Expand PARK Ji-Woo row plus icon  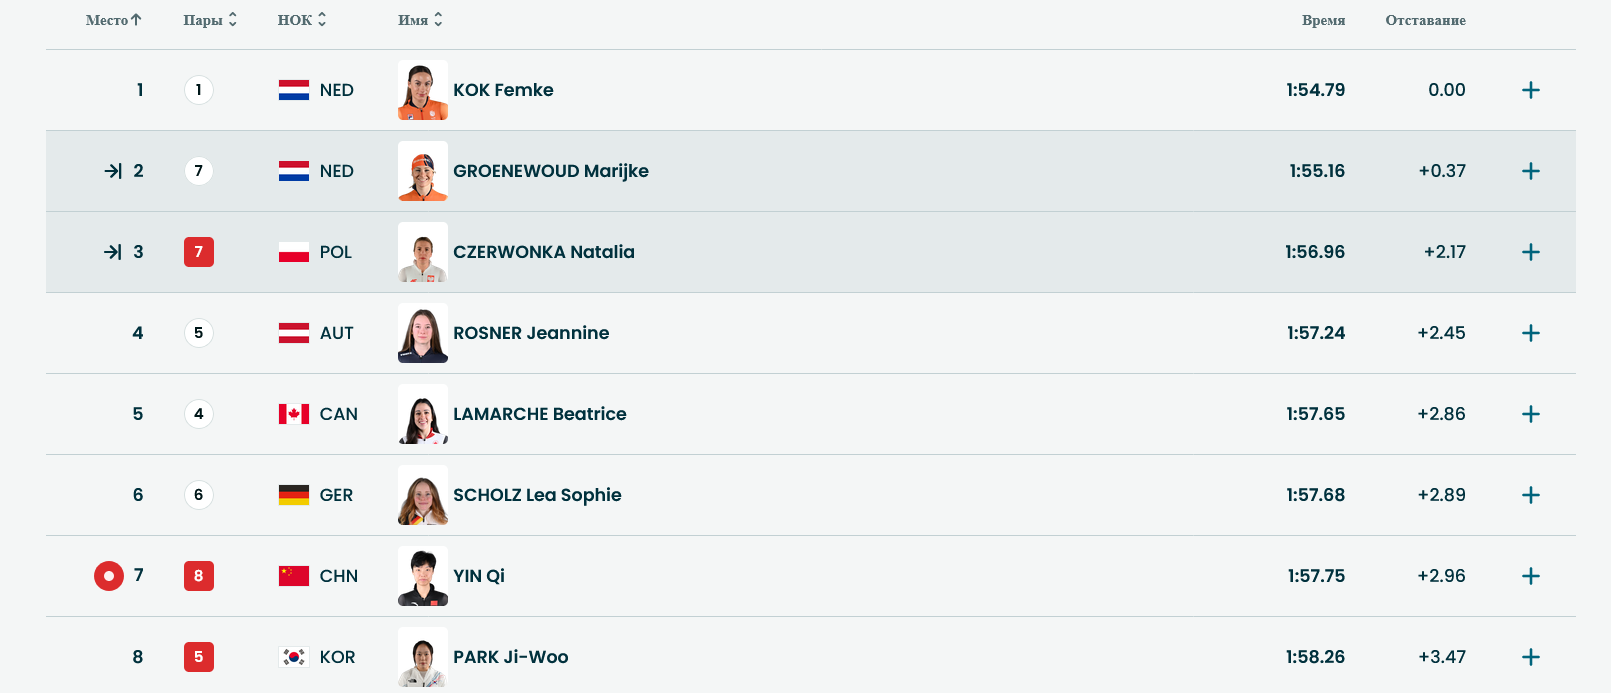click(x=1530, y=657)
